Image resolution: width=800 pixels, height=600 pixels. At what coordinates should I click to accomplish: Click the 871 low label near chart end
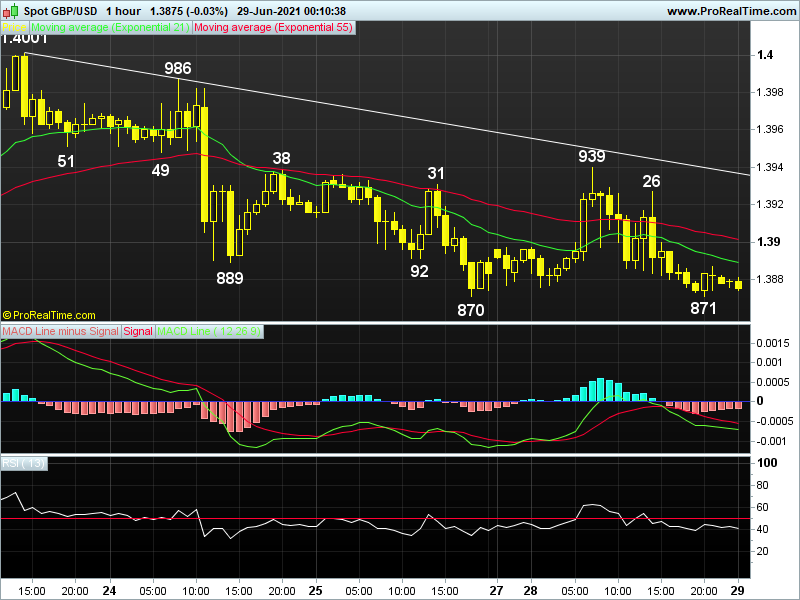(703, 308)
